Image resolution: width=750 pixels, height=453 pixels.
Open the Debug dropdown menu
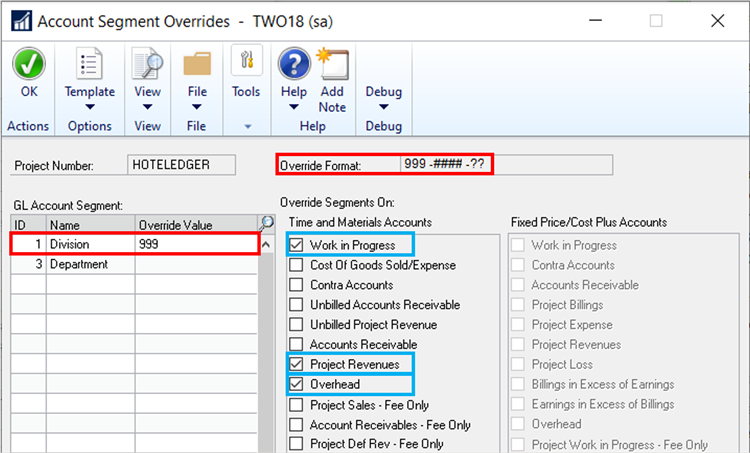(384, 107)
